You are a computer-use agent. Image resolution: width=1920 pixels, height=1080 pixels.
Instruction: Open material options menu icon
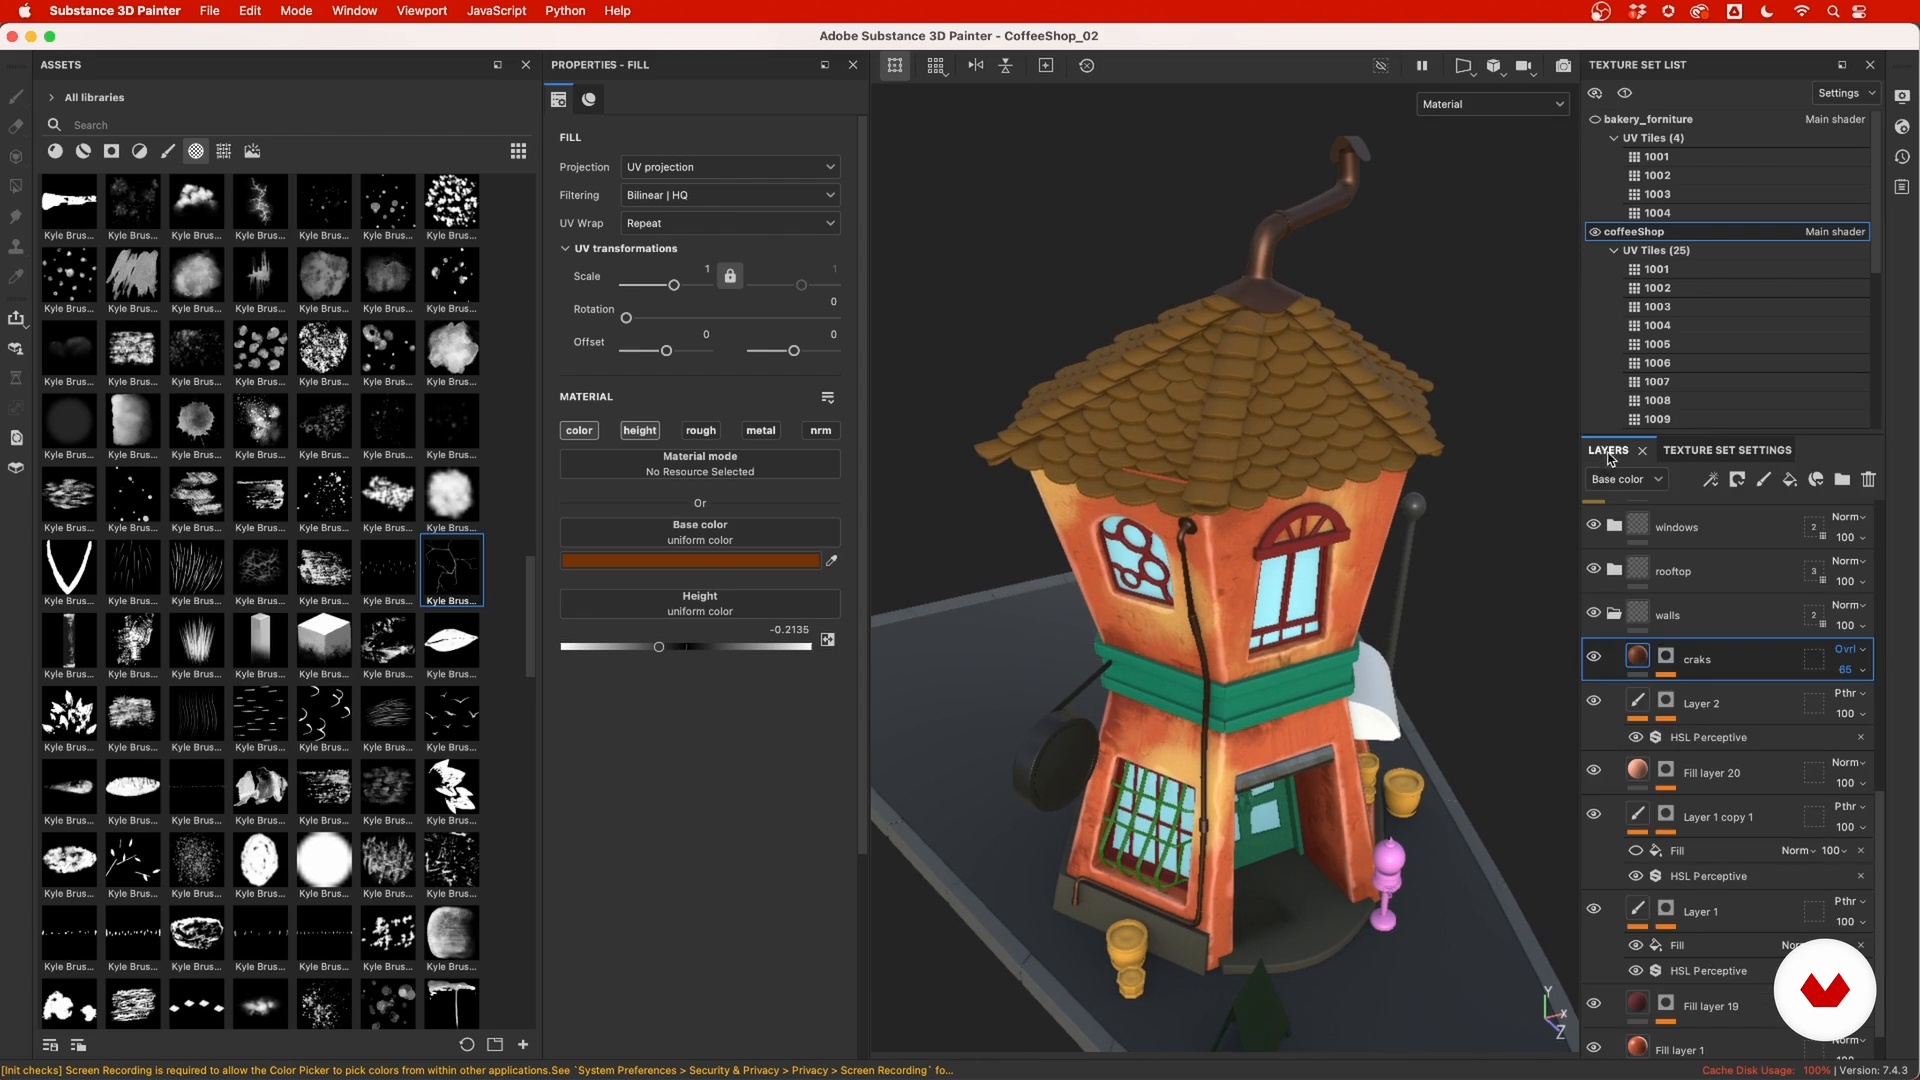click(828, 398)
